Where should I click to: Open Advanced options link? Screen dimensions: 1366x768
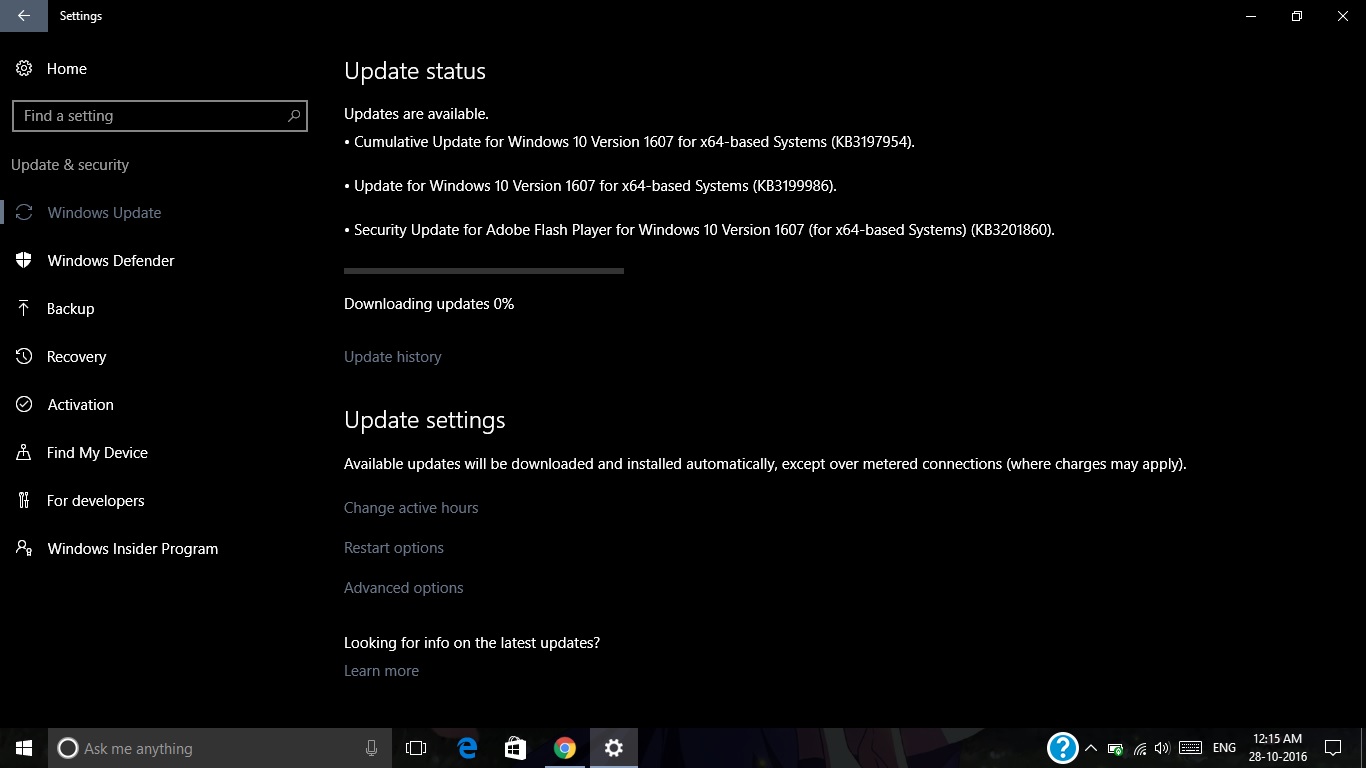click(x=404, y=588)
